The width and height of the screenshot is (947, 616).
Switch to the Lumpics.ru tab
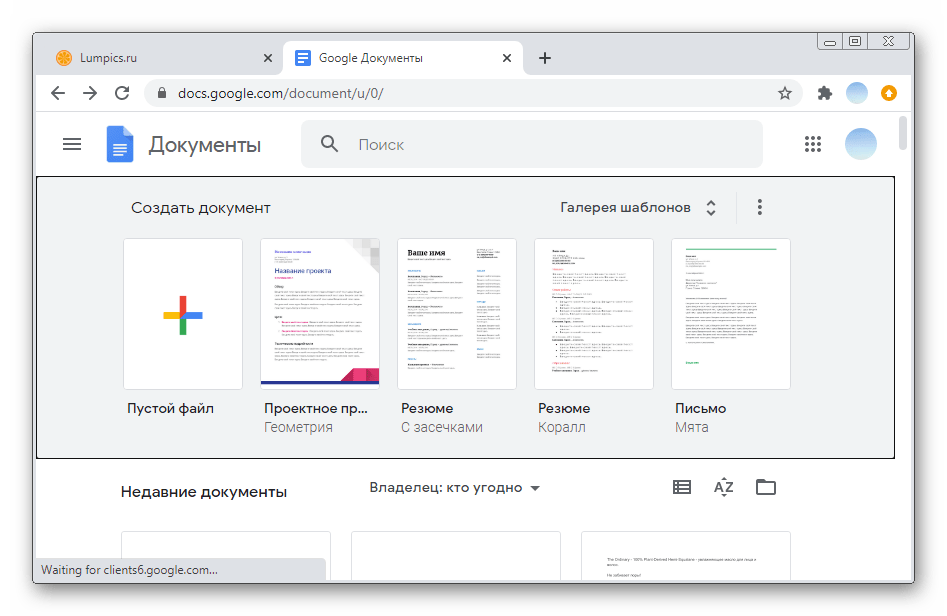[x=158, y=58]
